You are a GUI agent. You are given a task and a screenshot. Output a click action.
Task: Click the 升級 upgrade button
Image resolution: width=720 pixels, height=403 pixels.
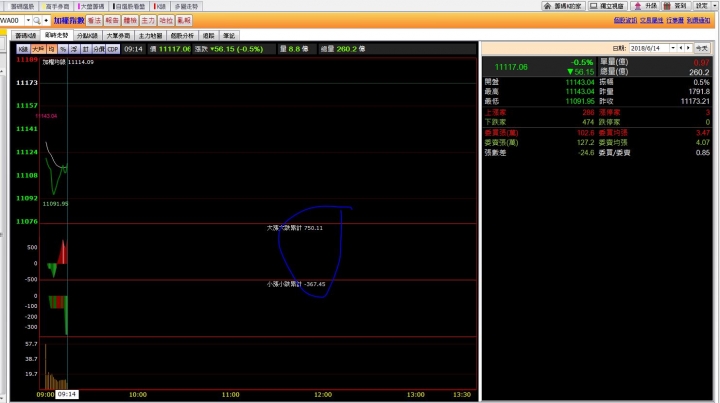646,6
